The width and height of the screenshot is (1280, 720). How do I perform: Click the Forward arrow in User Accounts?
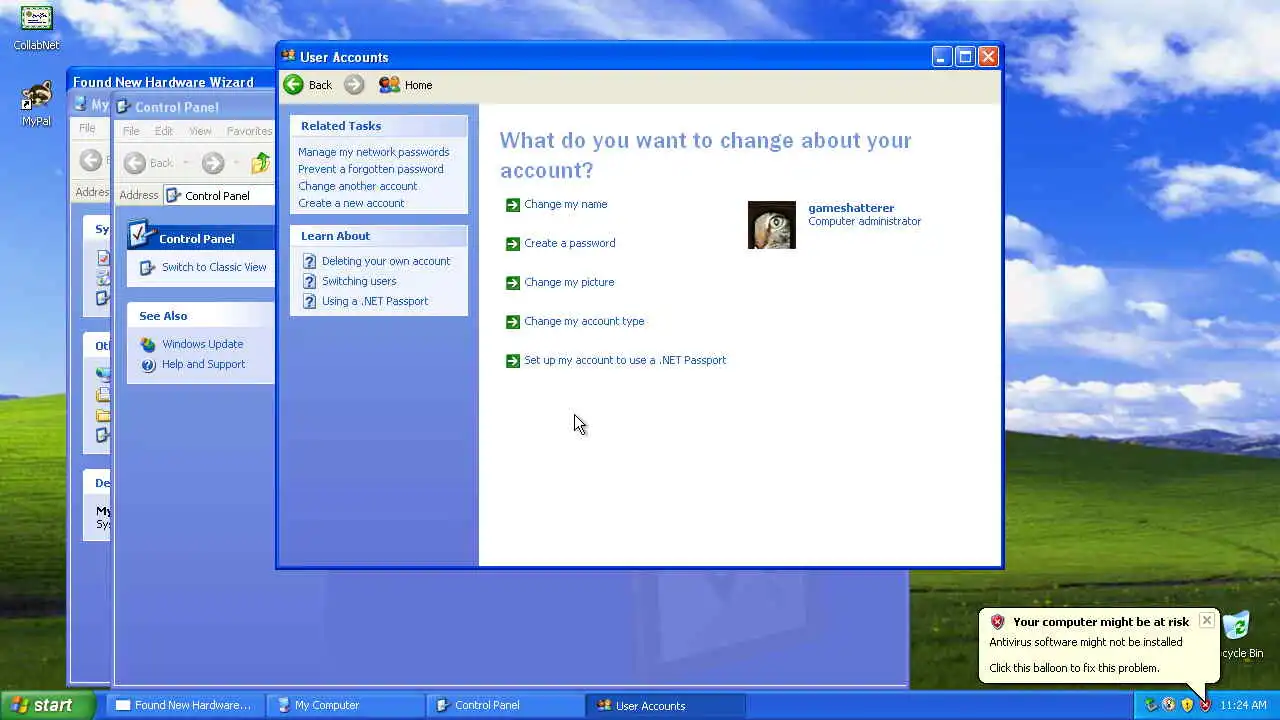tap(354, 85)
